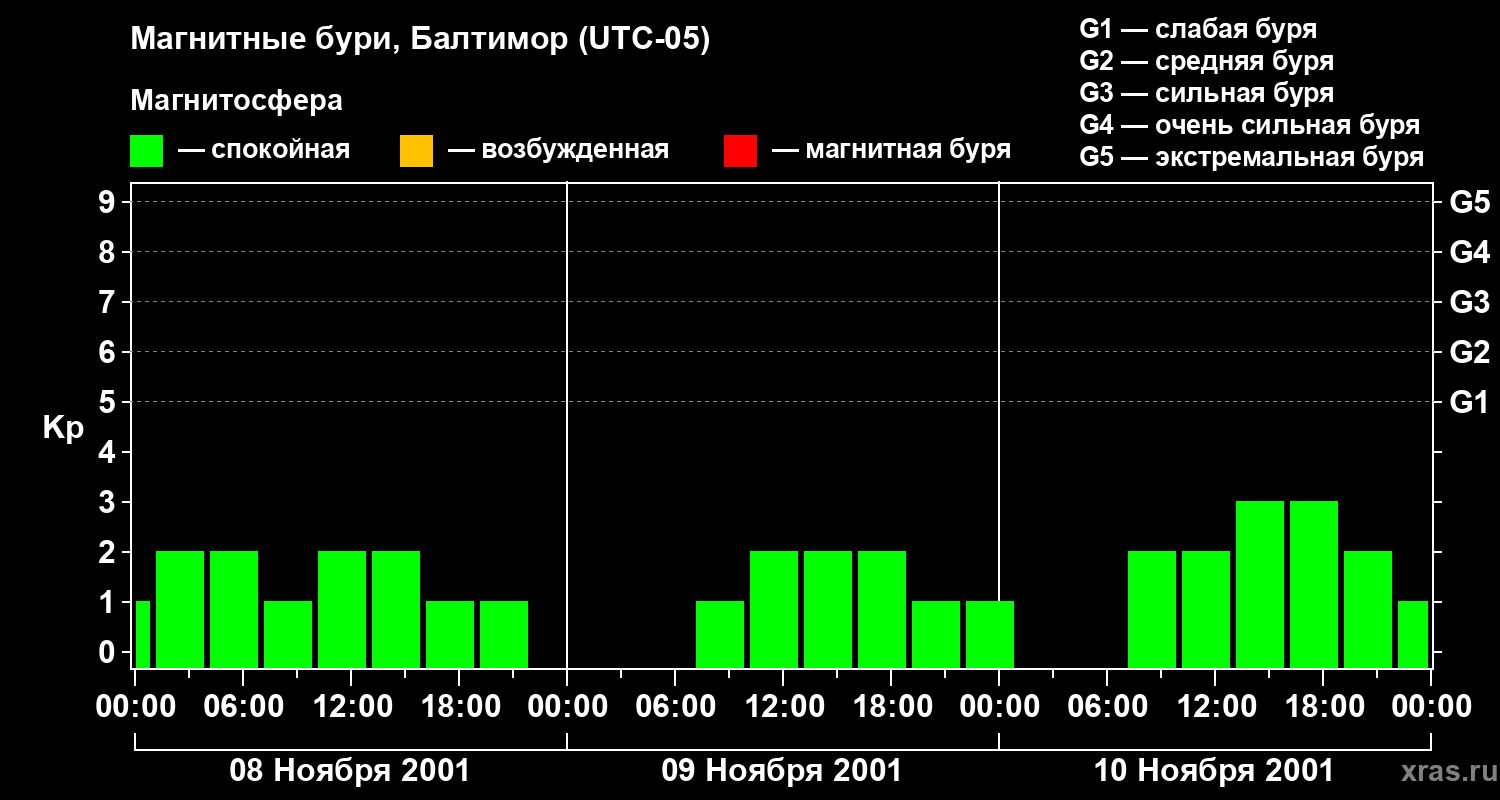This screenshot has width=1500, height=800.
Task: Click the "12:00" time label for 08 Ноября
Action: click(351, 706)
